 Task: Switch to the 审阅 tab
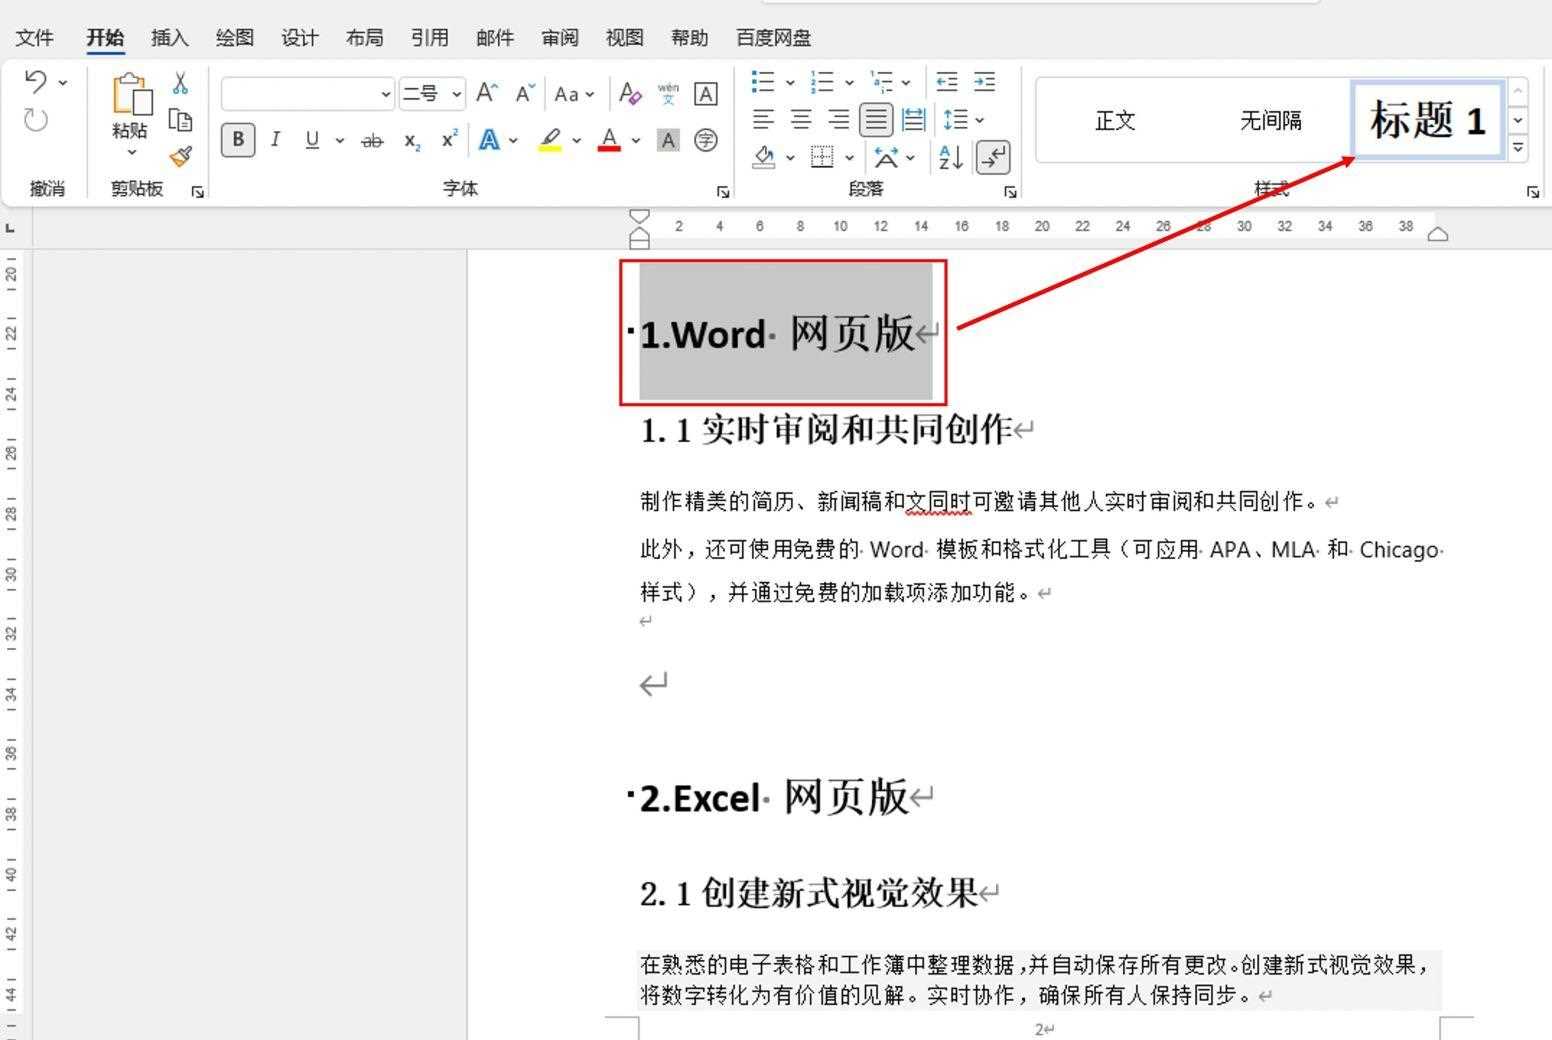point(560,38)
